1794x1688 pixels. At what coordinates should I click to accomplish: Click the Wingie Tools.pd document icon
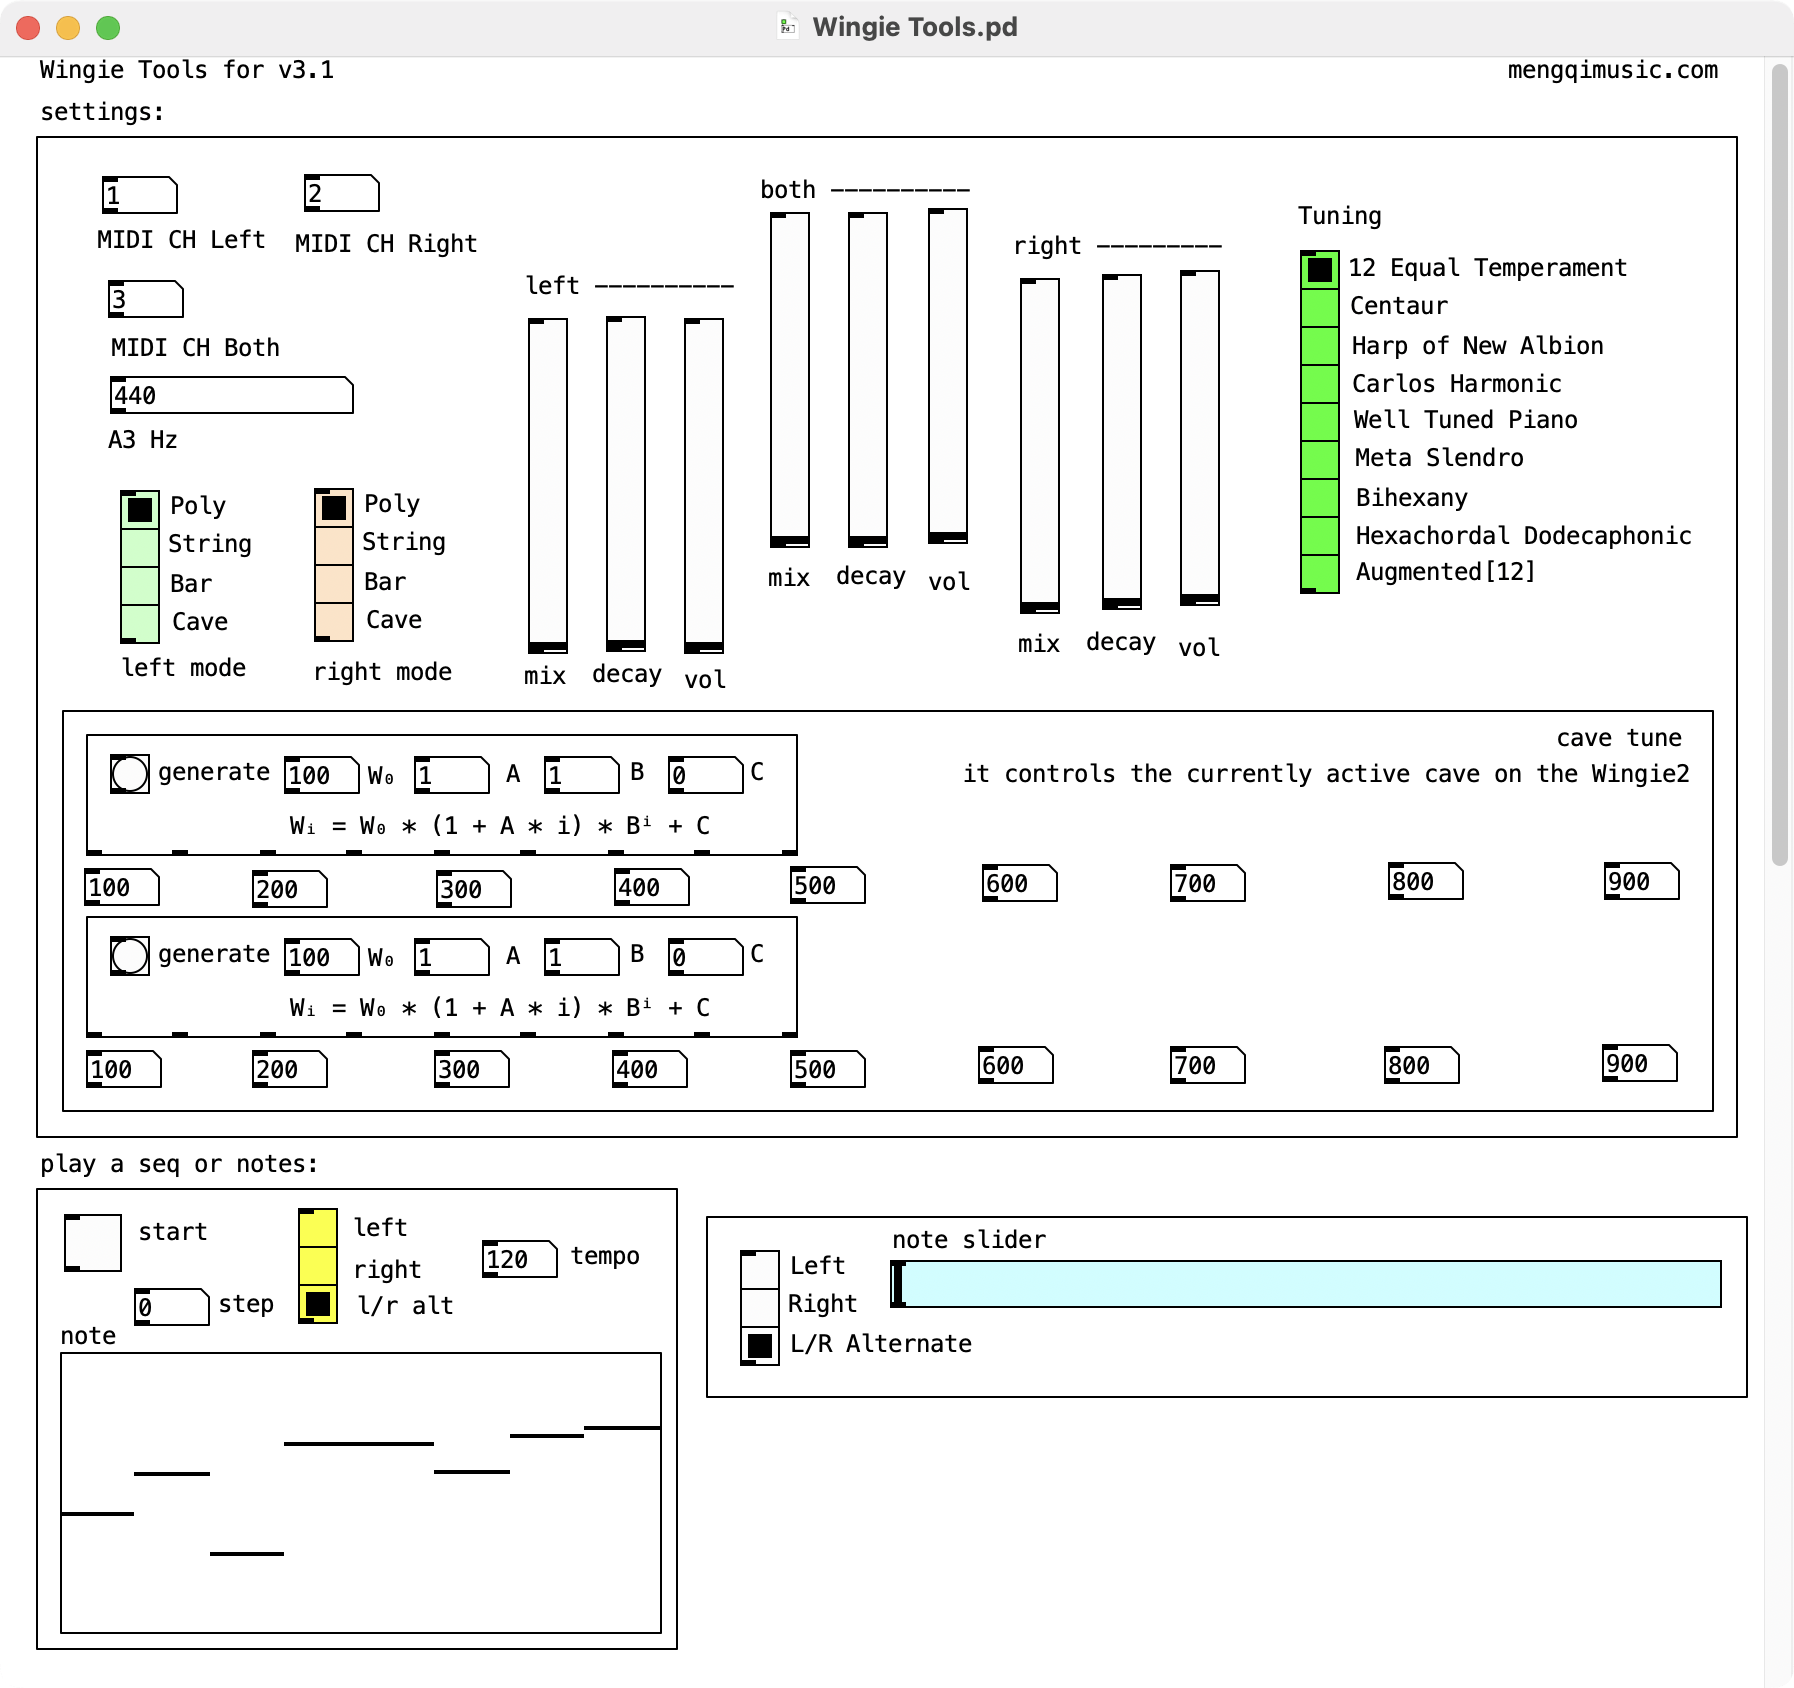[788, 27]
